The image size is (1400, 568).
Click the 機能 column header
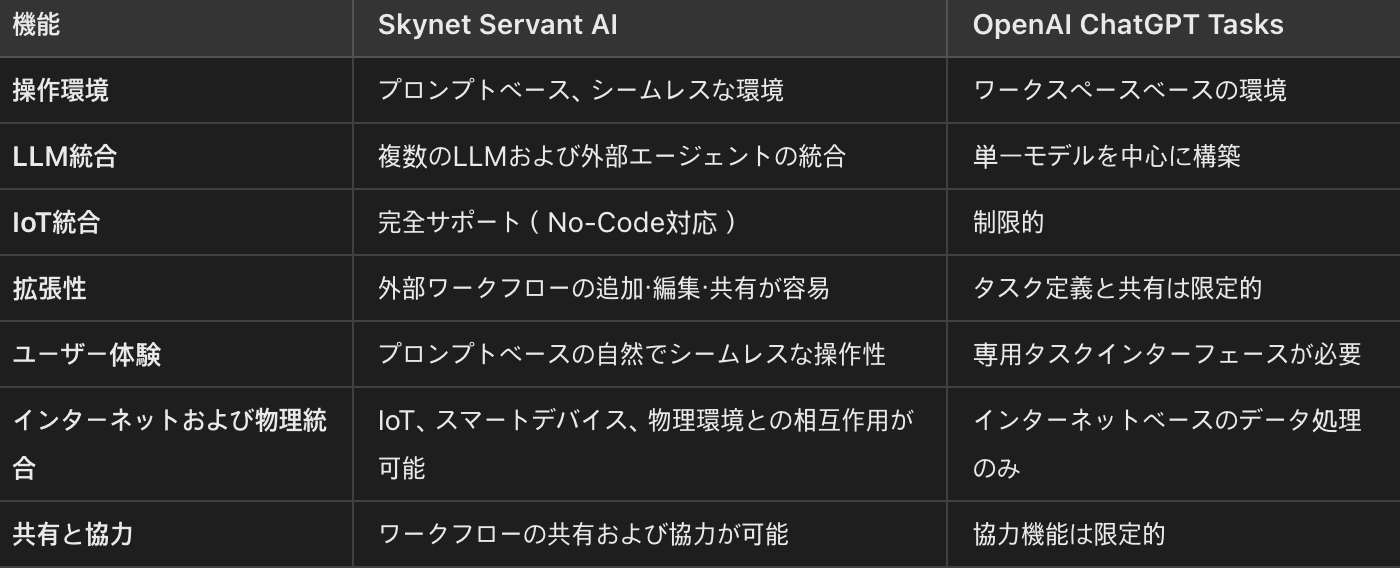[x=36, y=25]
